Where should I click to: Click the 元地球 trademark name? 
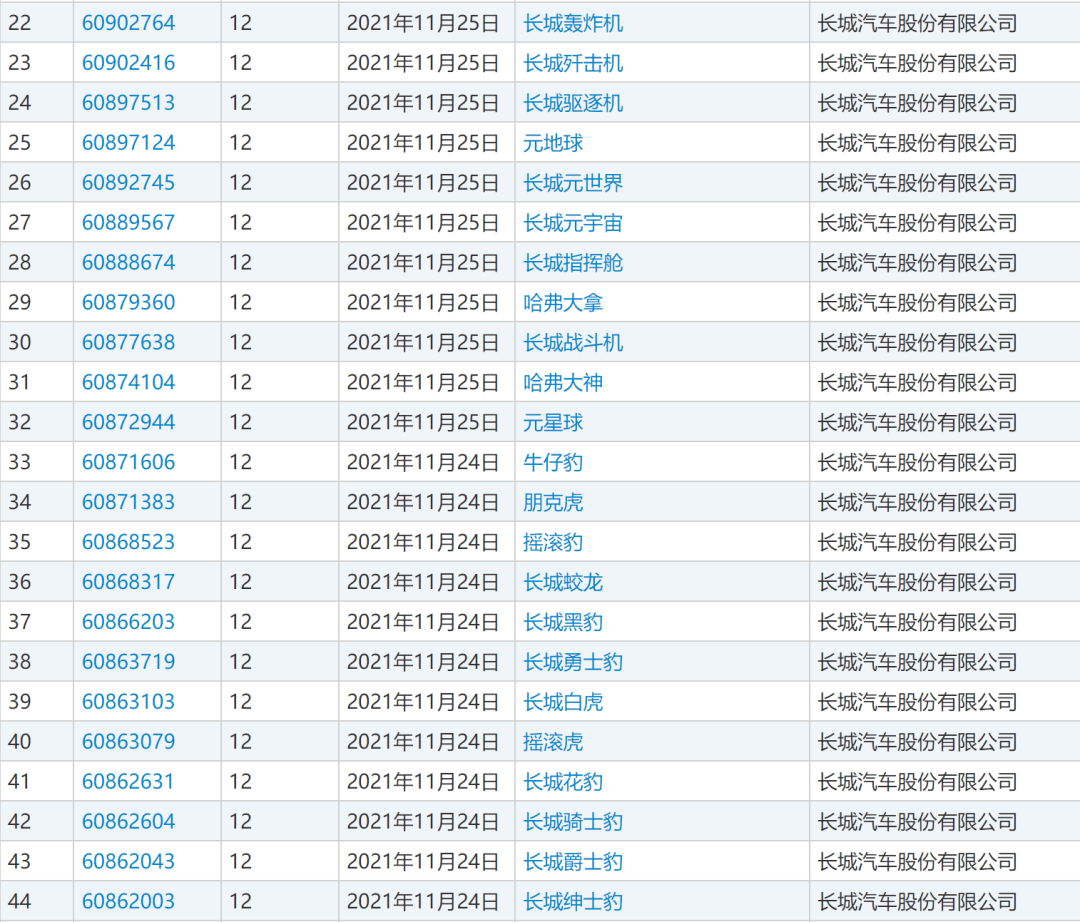pos(553,143)
